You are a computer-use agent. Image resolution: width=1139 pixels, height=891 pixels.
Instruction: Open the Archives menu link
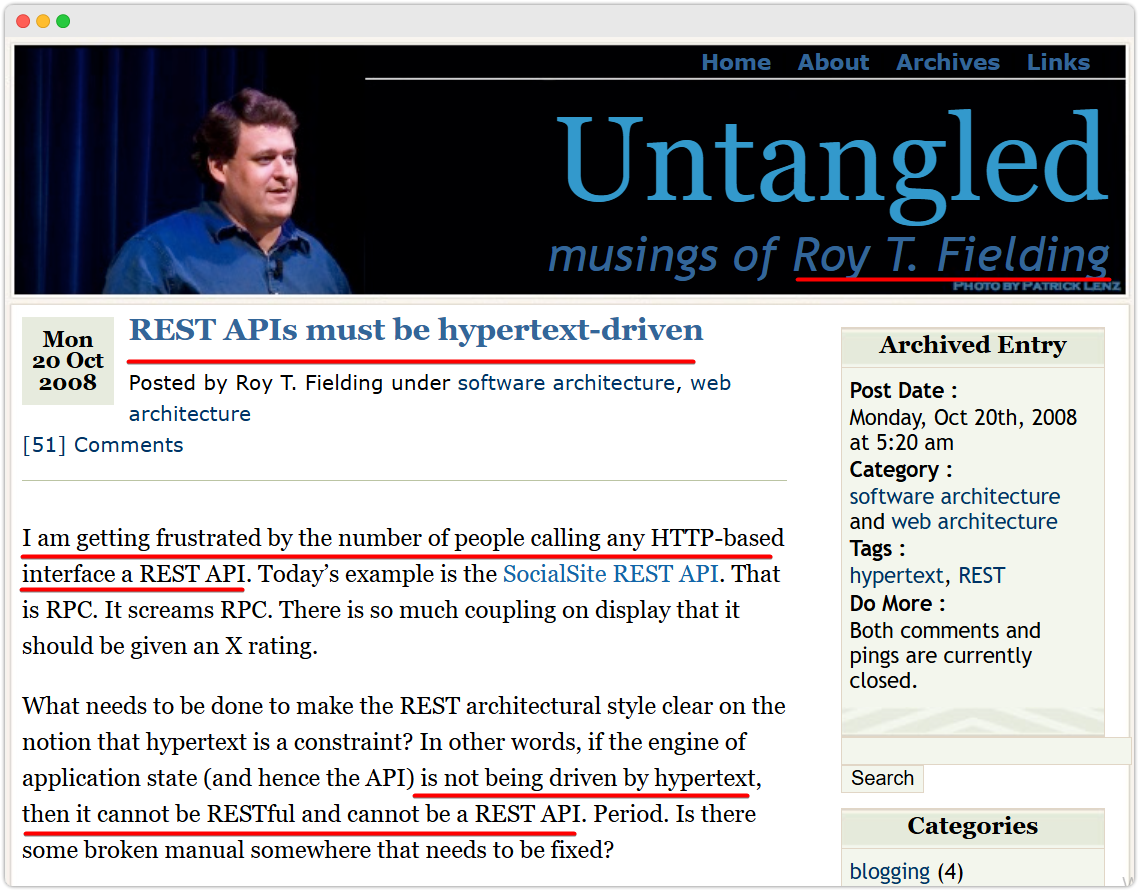(x=948, y=62)
